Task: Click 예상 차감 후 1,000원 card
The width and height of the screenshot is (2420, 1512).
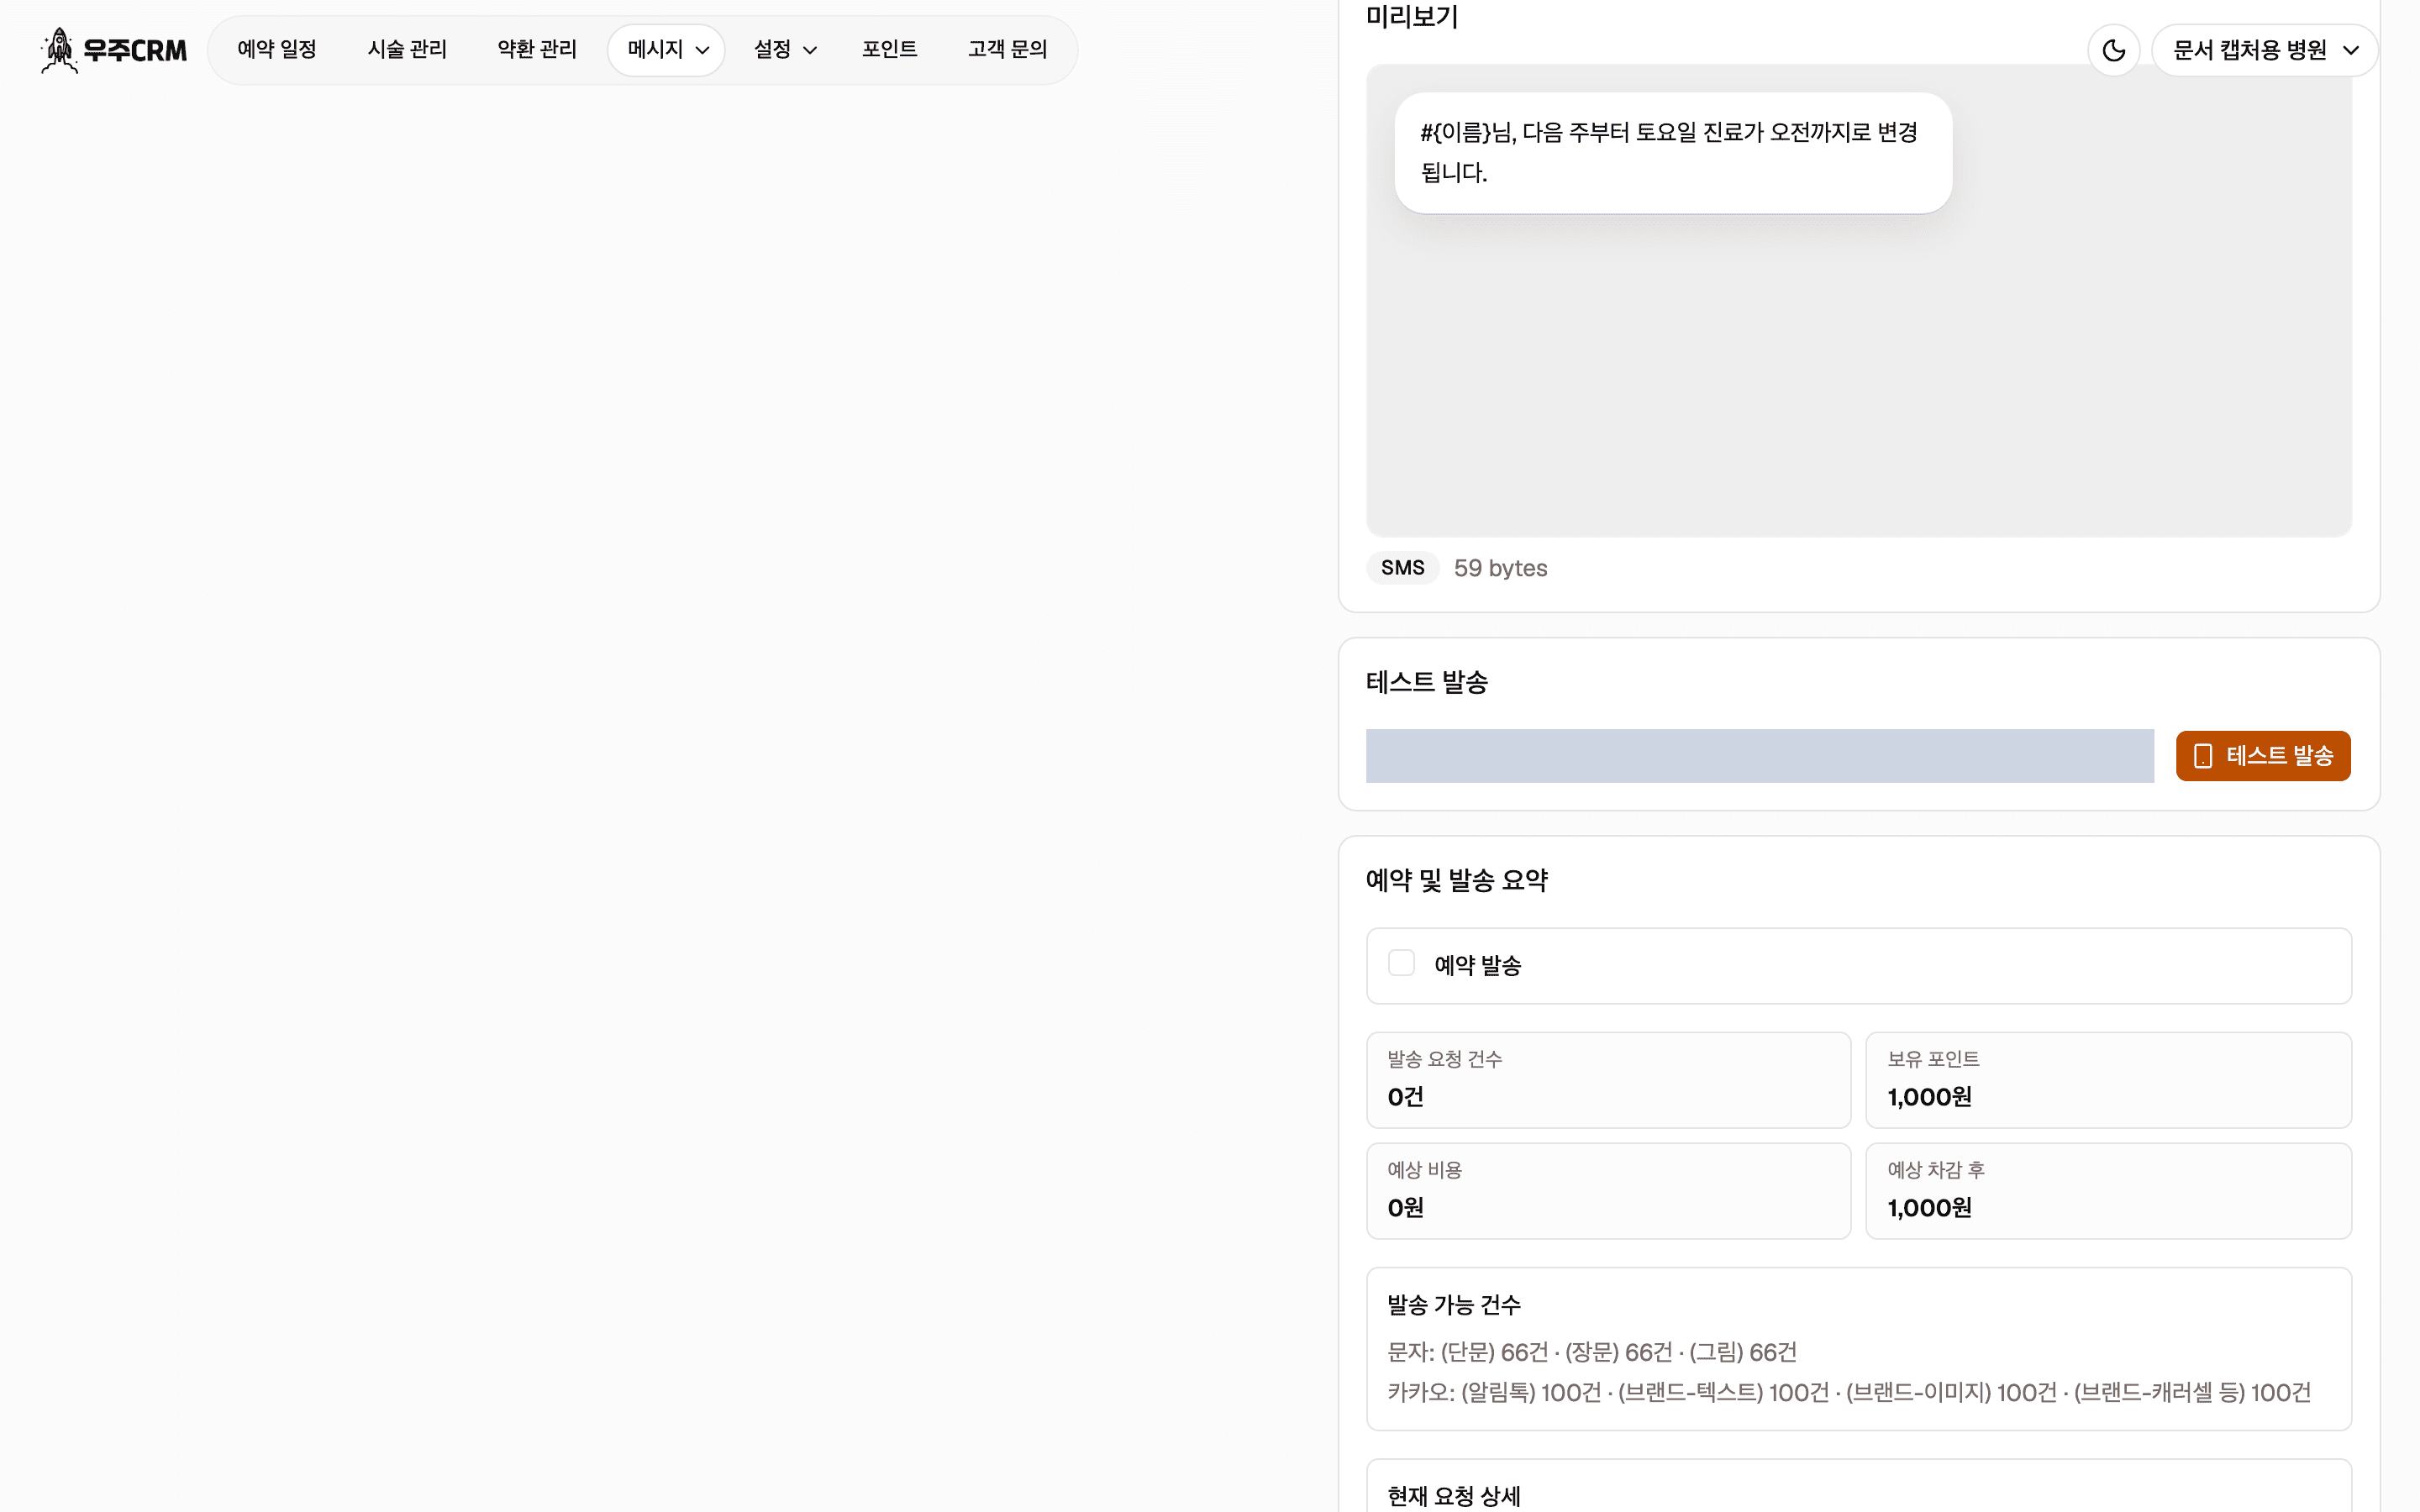Action: [x=2108, y=1191]
